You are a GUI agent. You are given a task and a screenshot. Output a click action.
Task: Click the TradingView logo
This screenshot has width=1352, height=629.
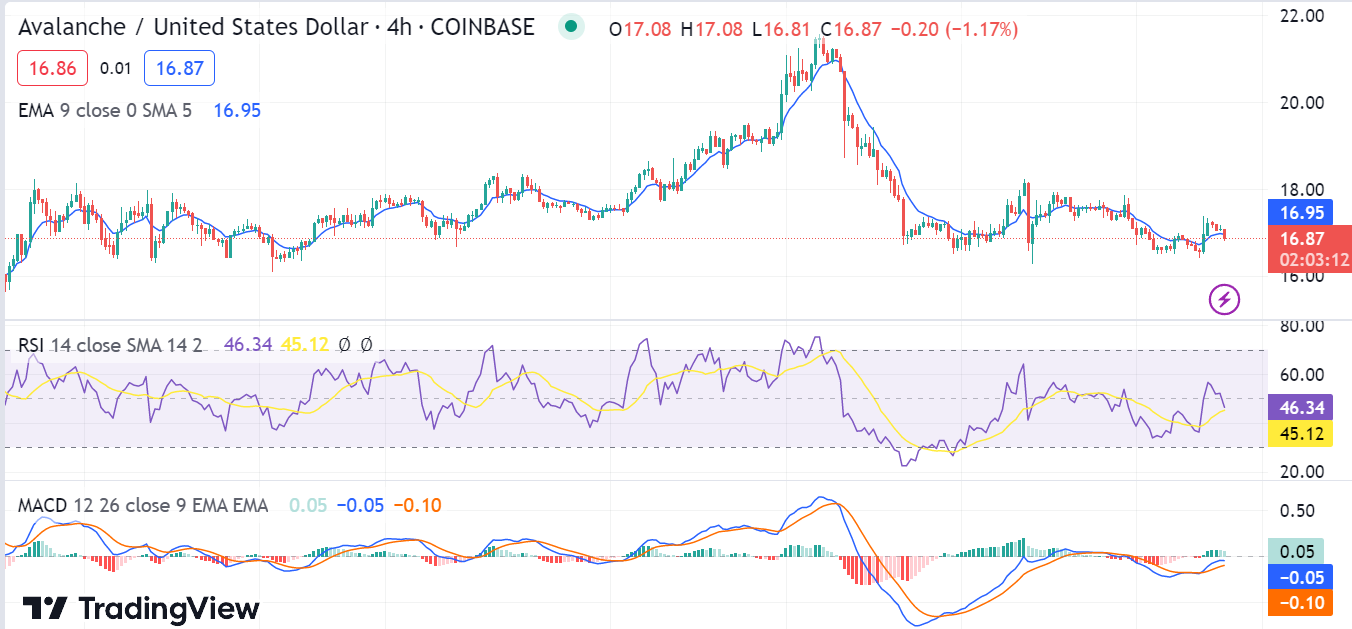[x=141, y=608]
